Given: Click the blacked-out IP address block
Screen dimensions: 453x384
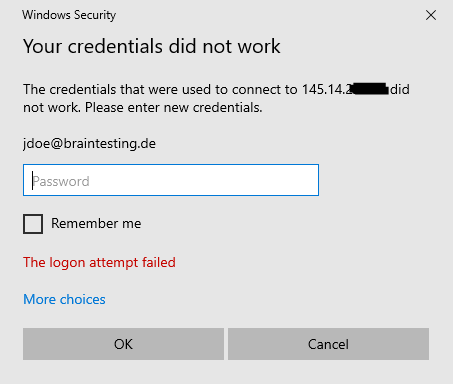Looking at the screenshot, I should pyautogui.click(x=371, y=89).
